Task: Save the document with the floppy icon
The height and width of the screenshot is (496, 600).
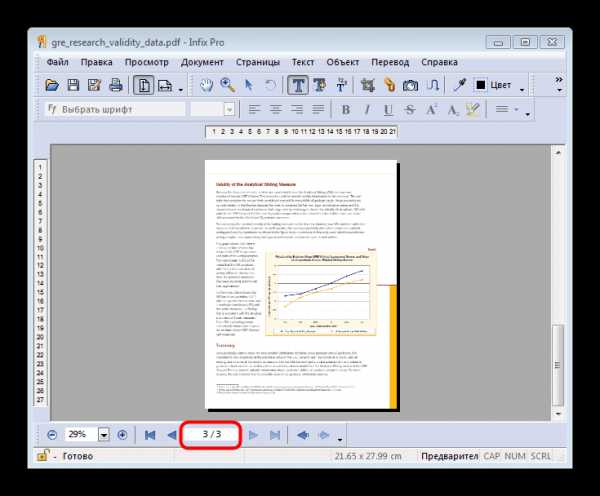Action: 73,85
